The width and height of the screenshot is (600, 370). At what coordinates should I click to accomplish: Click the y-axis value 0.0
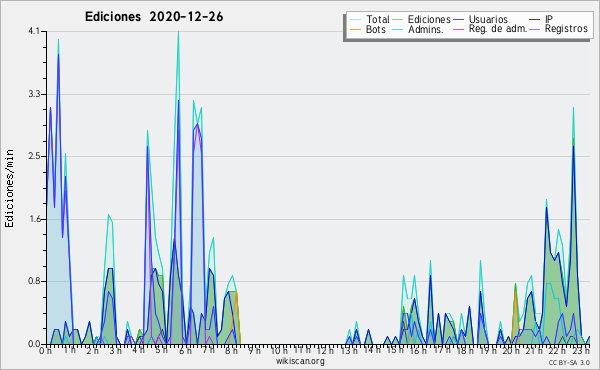tap(34, 344)
